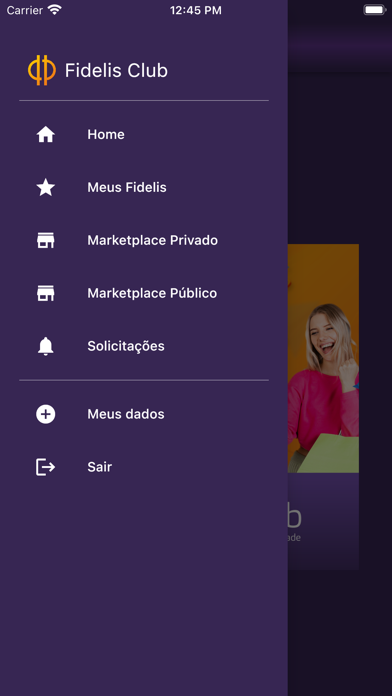This screenshot has width=392, height=696.
Task: Click the Fidelis Club logo icon
Action: 42,70
